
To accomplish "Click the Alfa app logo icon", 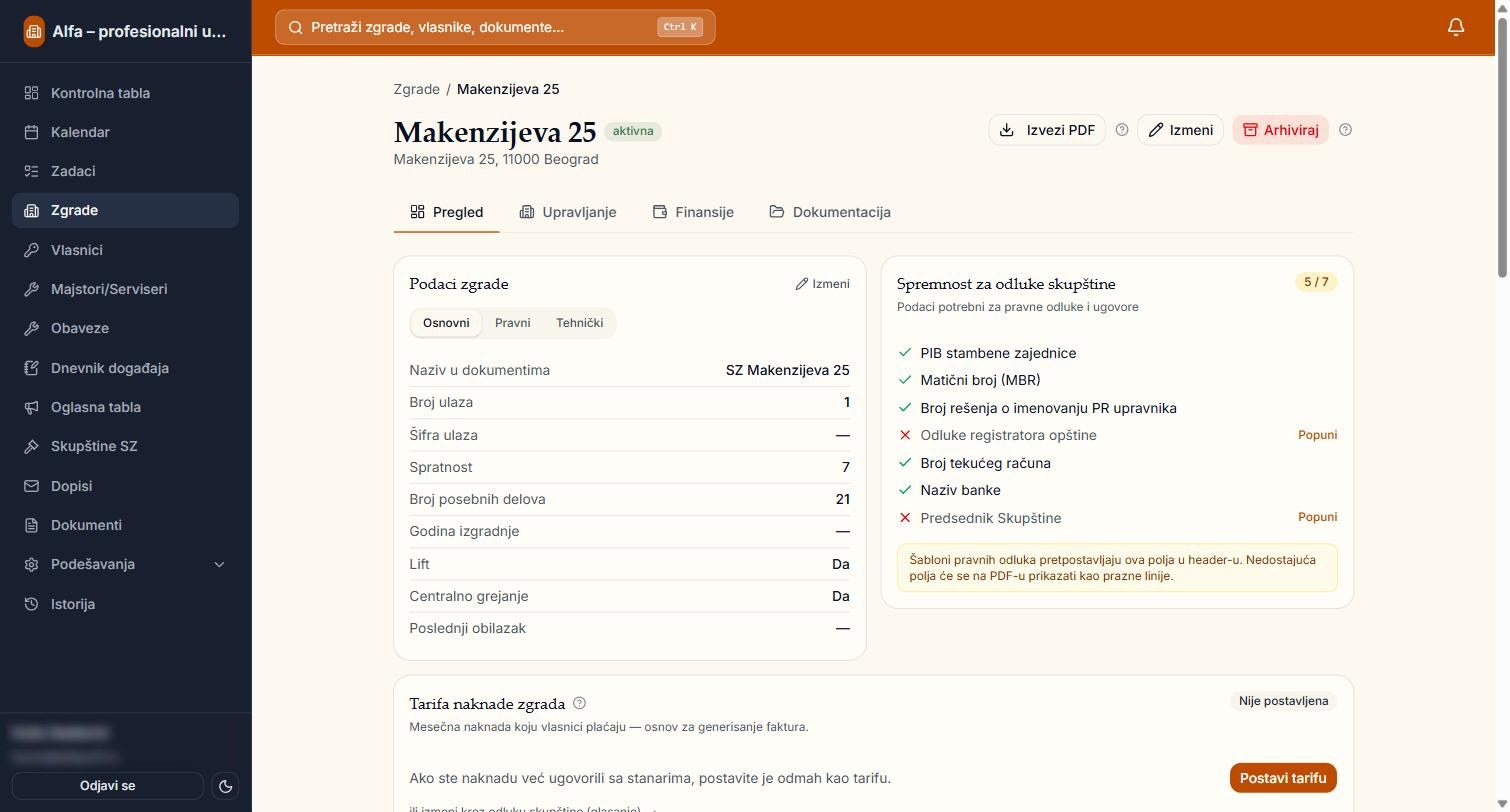I will pos(33,31).
